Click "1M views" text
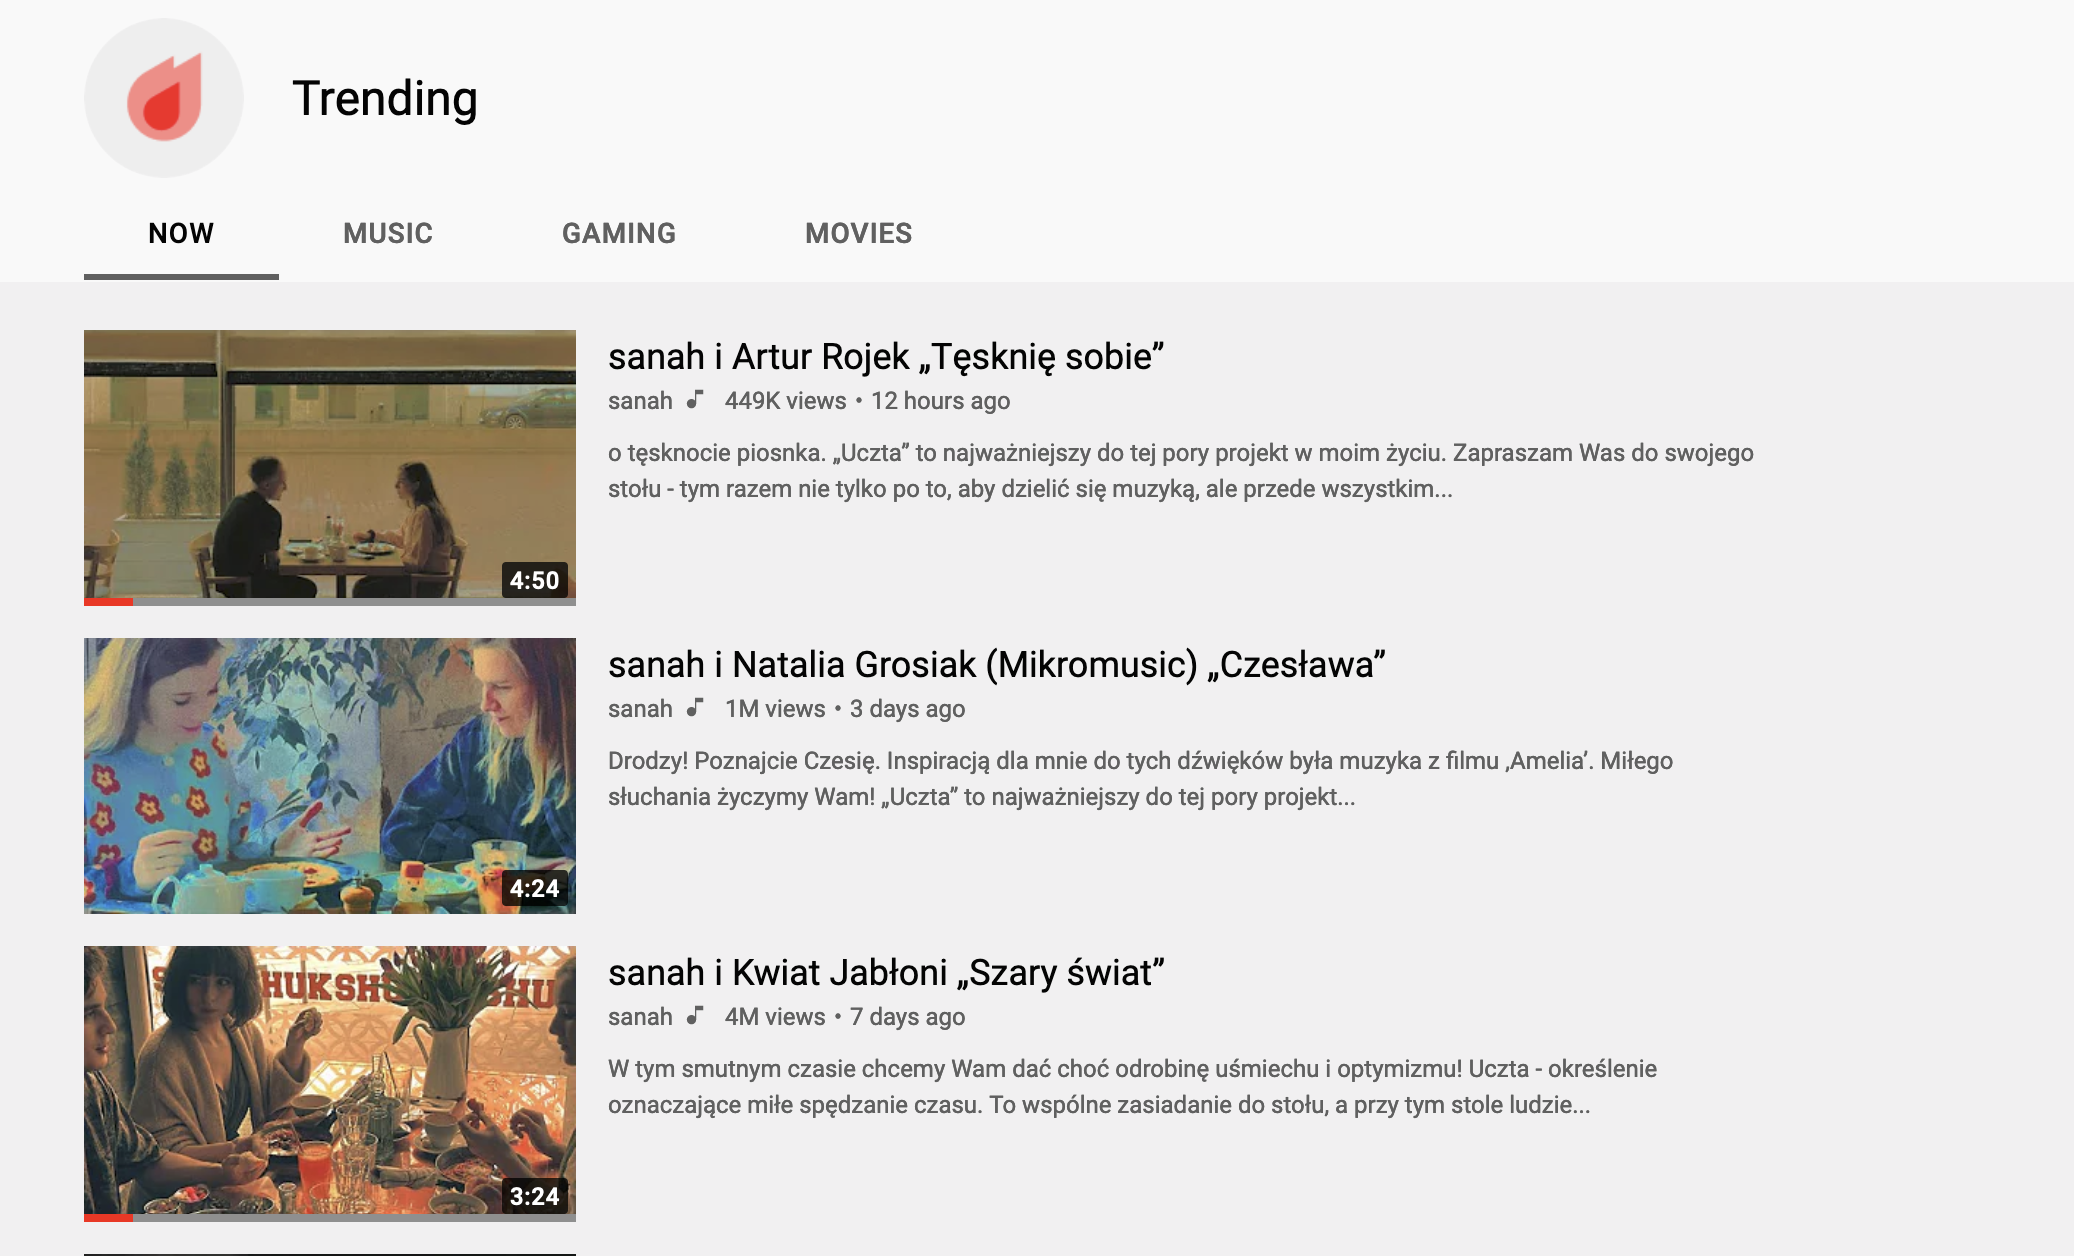The height and width of the screenshot is (1256, 2074). pos(775,709)
